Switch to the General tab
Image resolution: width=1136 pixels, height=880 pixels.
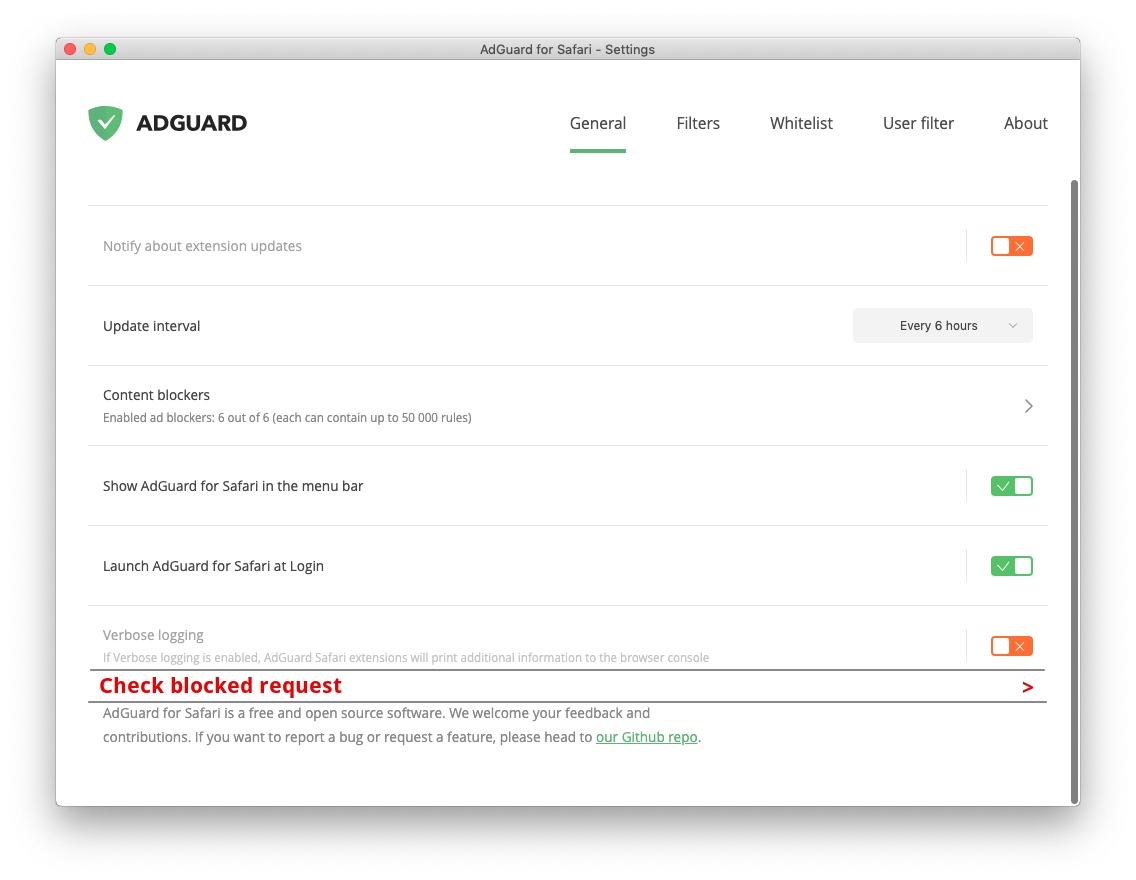598,123
